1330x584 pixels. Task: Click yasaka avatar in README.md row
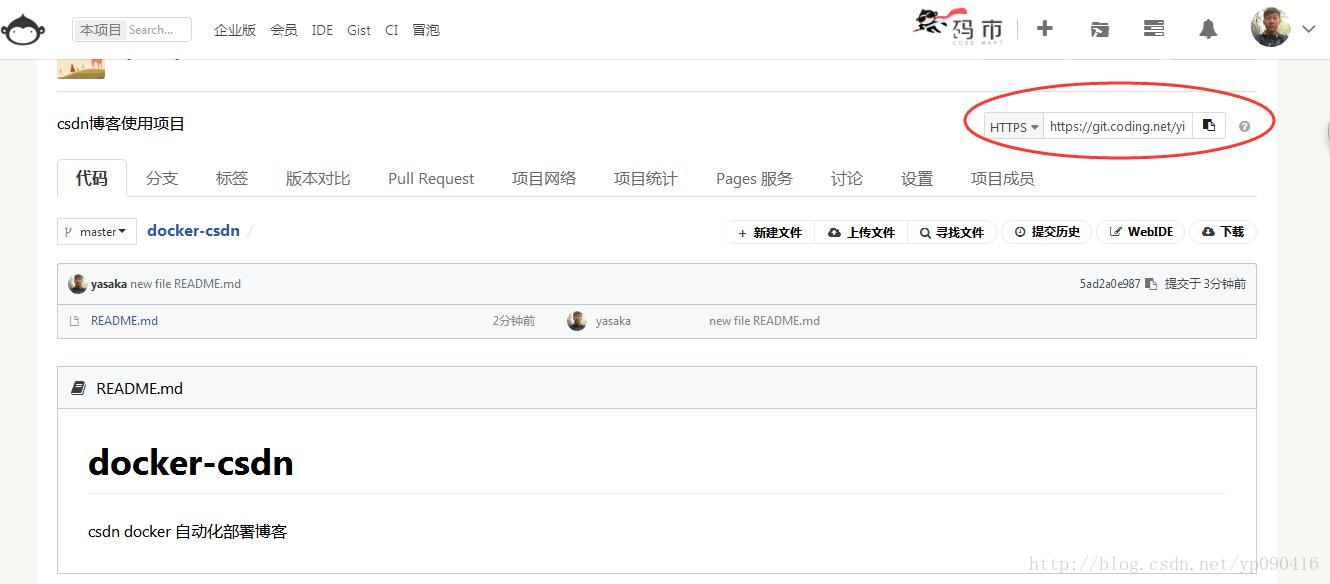click(576, 320)
